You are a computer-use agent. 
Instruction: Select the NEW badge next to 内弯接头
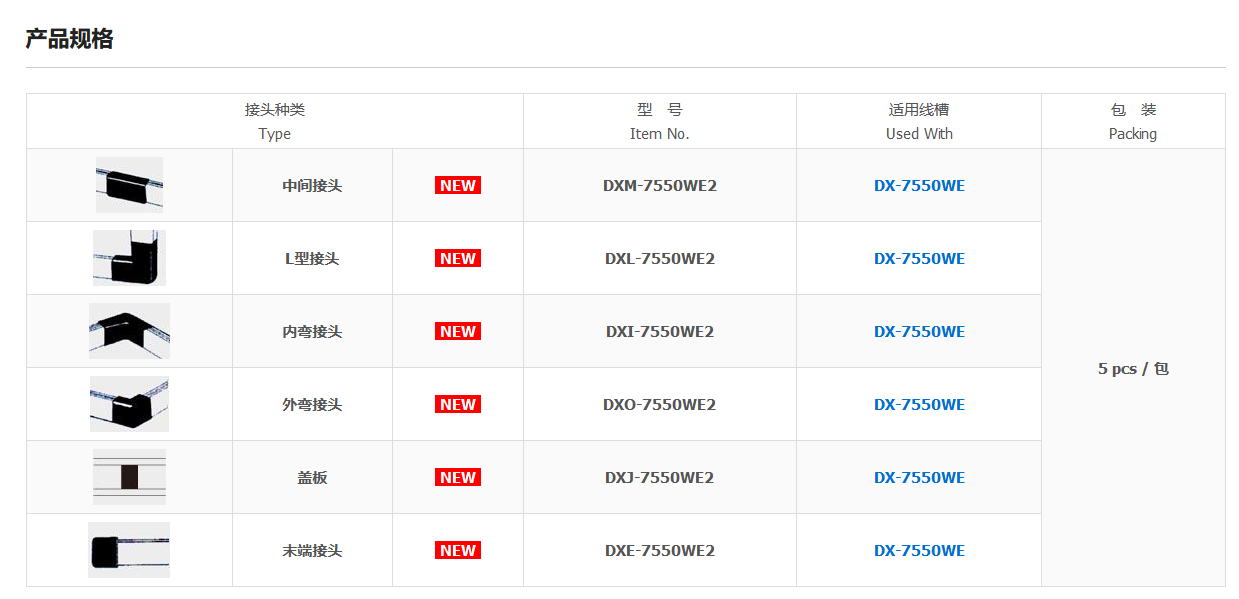458,331
